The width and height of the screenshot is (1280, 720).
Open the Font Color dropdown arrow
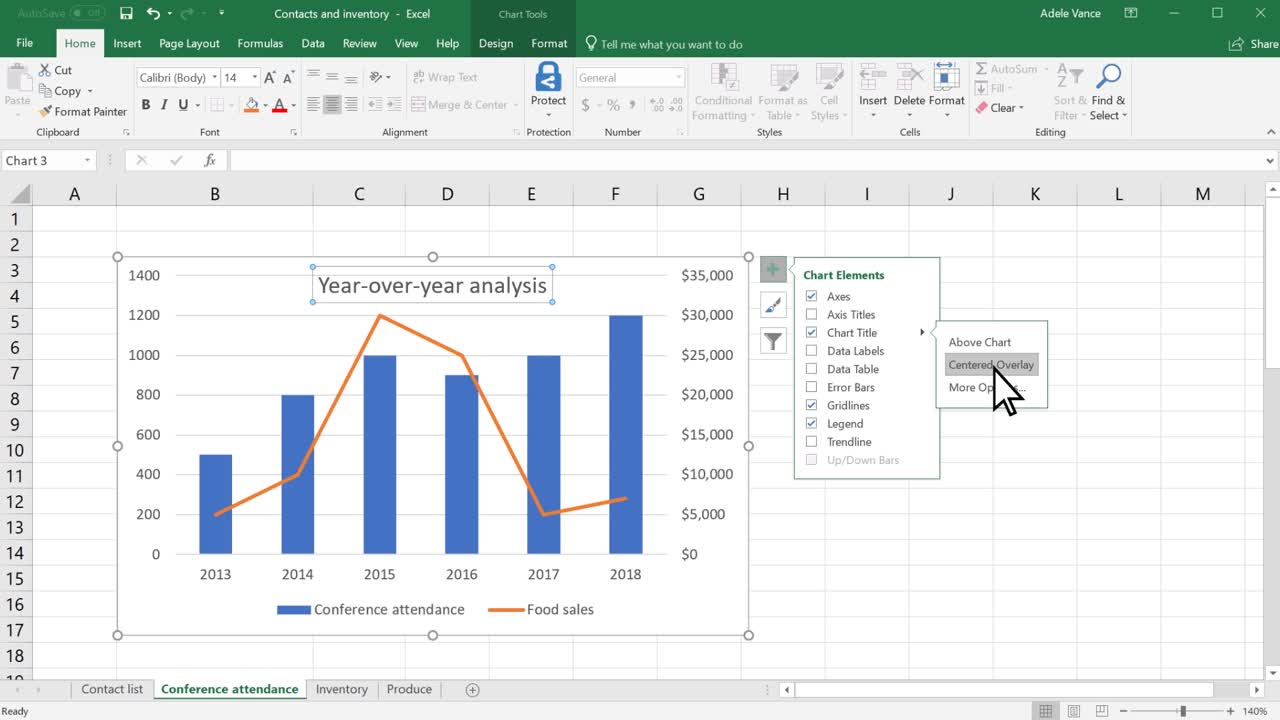click(294, 105)
